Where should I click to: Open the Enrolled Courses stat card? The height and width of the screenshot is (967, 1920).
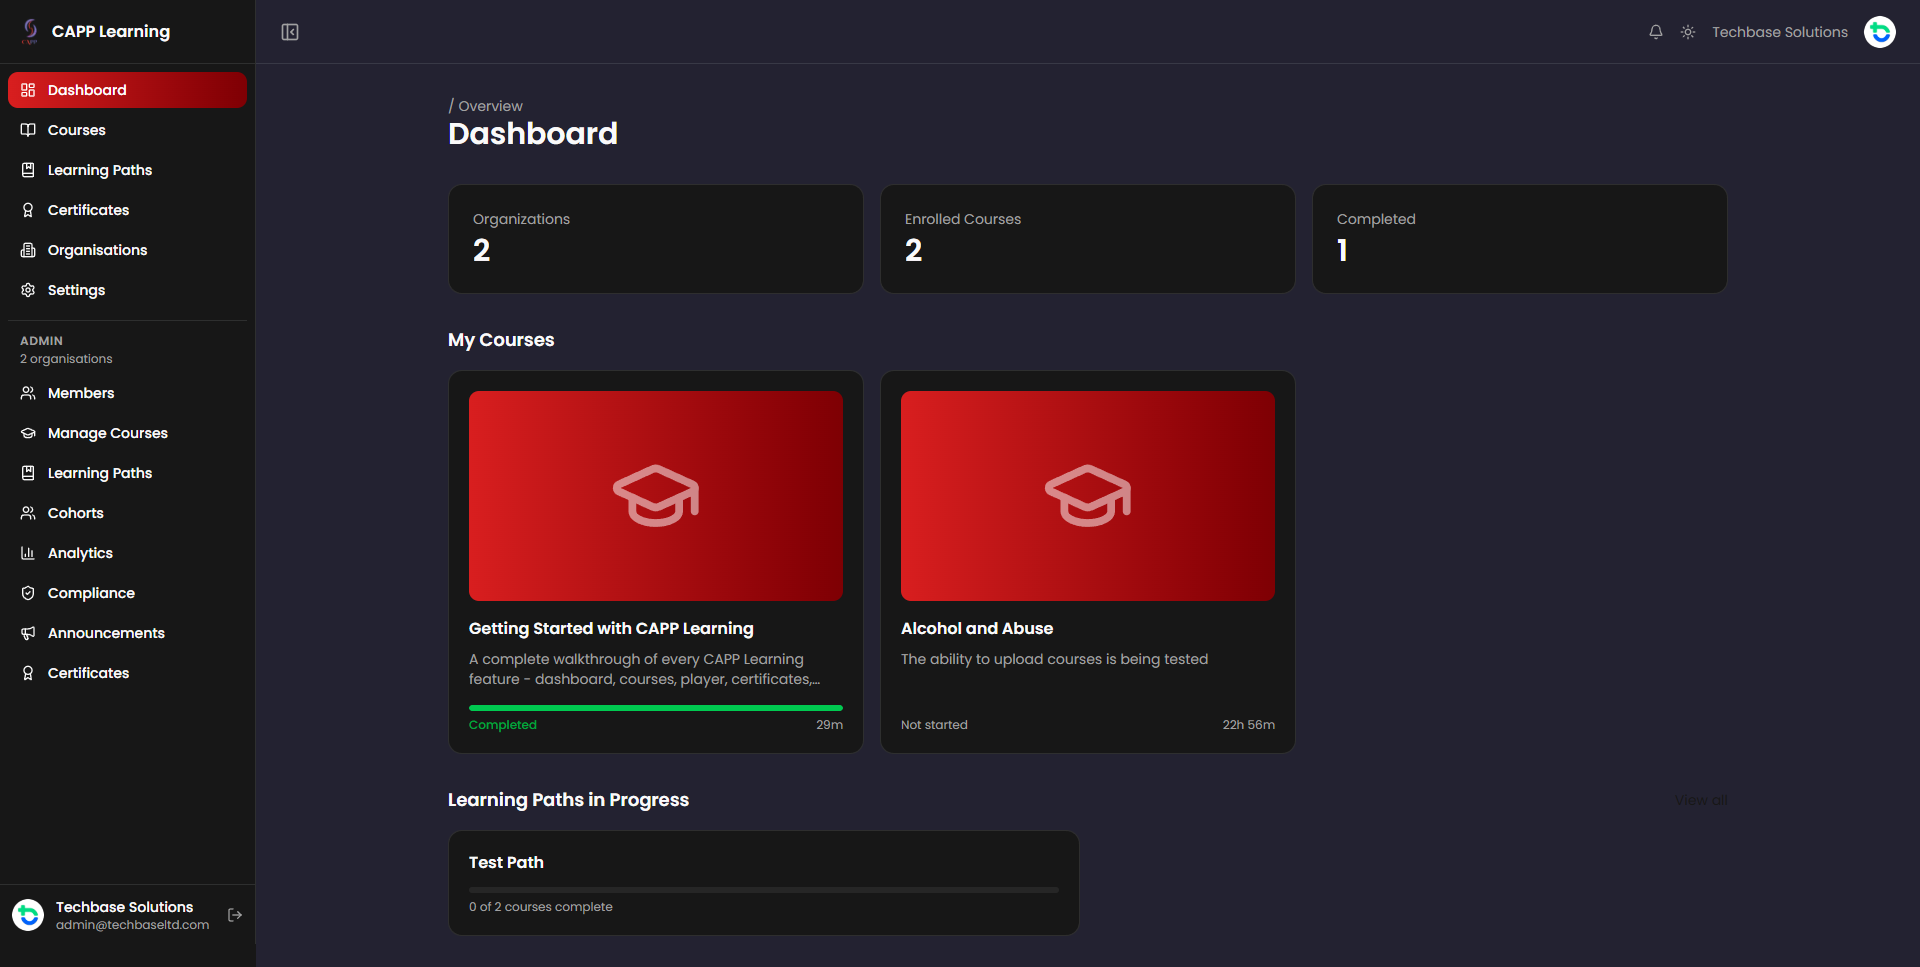[x=1088, y=239]
